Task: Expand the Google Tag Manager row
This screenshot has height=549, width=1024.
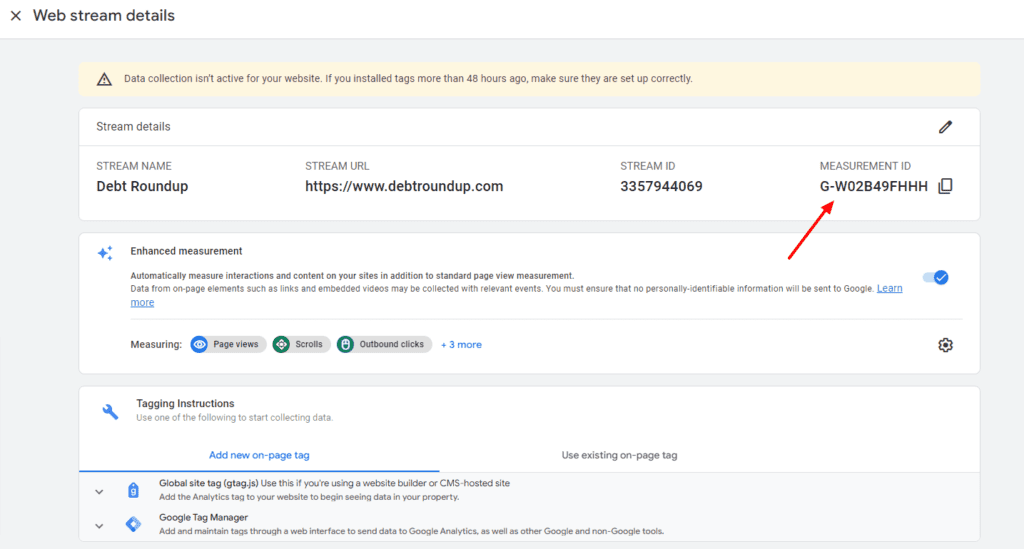Action: pyautogui.click(x=99, y=525)
